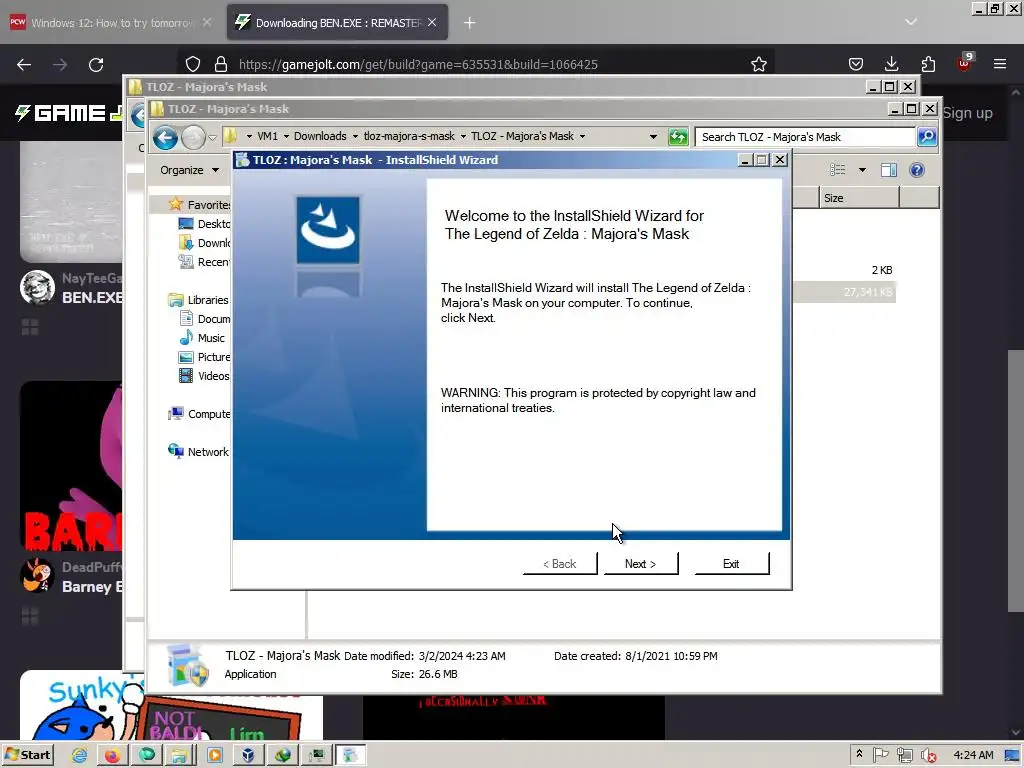
Task: Open the browser hamburger menu
Action: (1000, 64)
